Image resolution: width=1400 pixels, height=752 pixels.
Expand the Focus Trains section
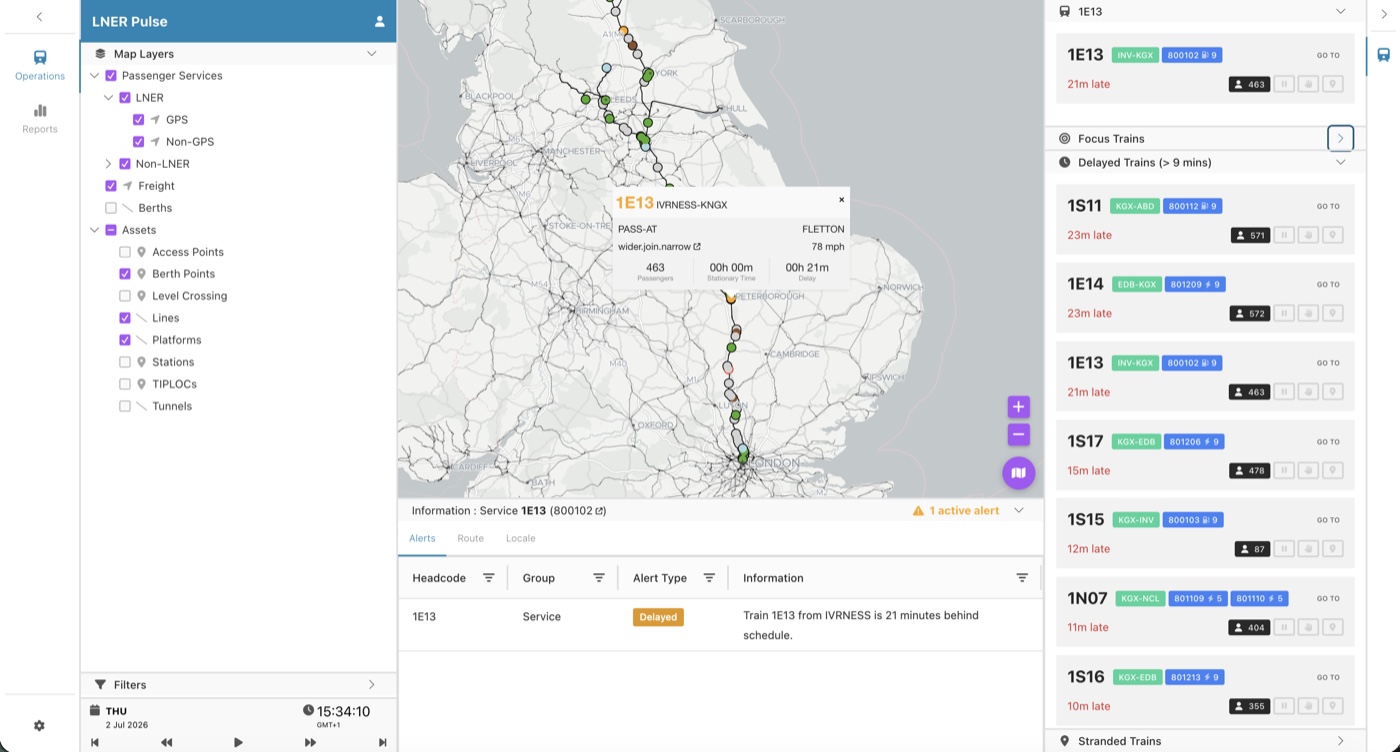(x=1340, y=138)
